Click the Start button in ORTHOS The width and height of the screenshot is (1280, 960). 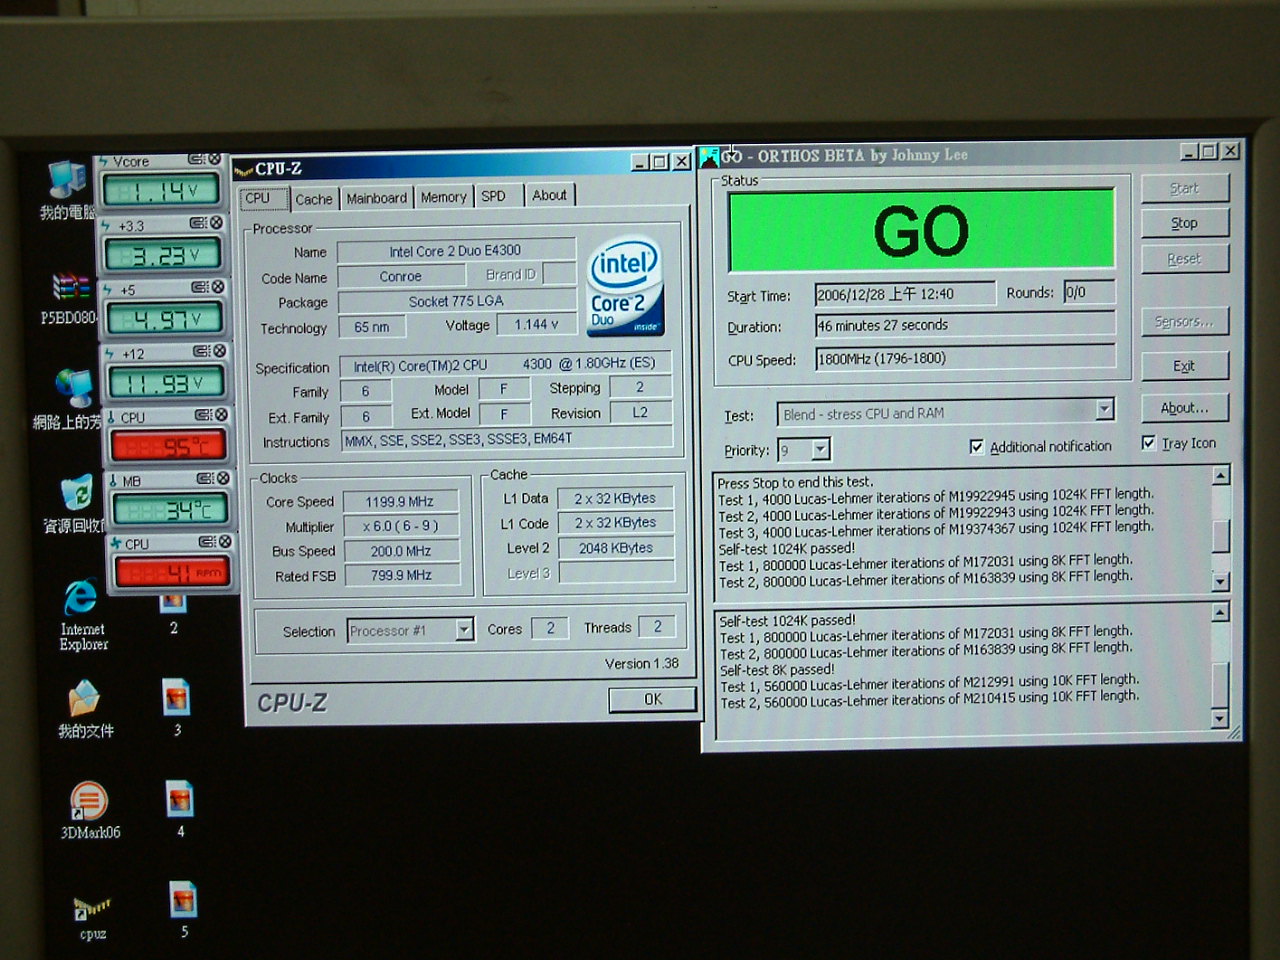tap(1184, 188)
